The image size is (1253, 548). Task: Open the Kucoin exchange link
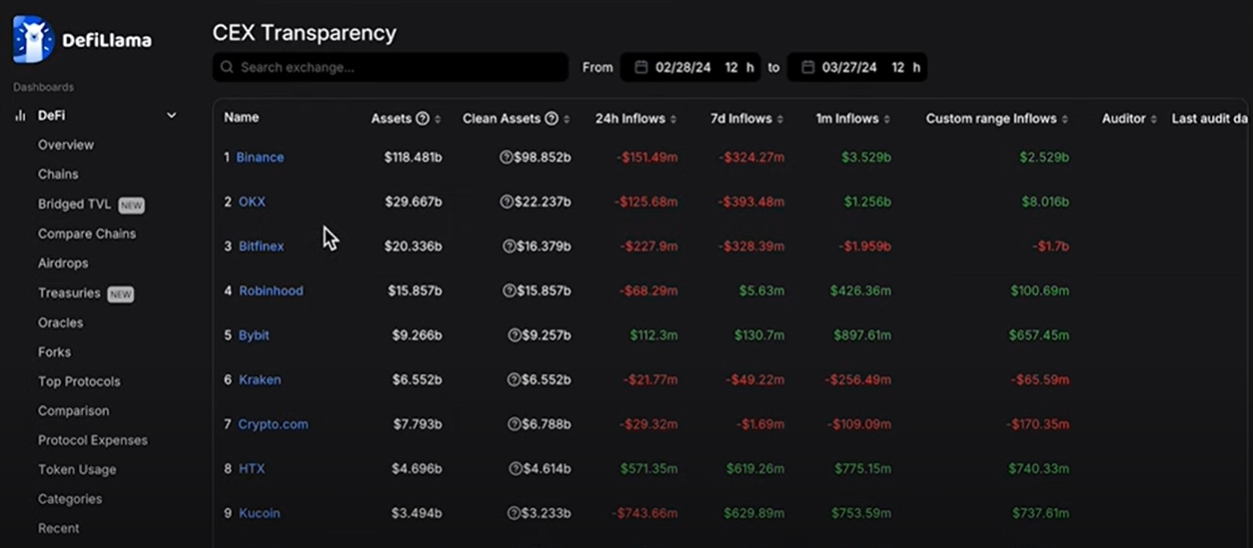(x=259, y=513)
